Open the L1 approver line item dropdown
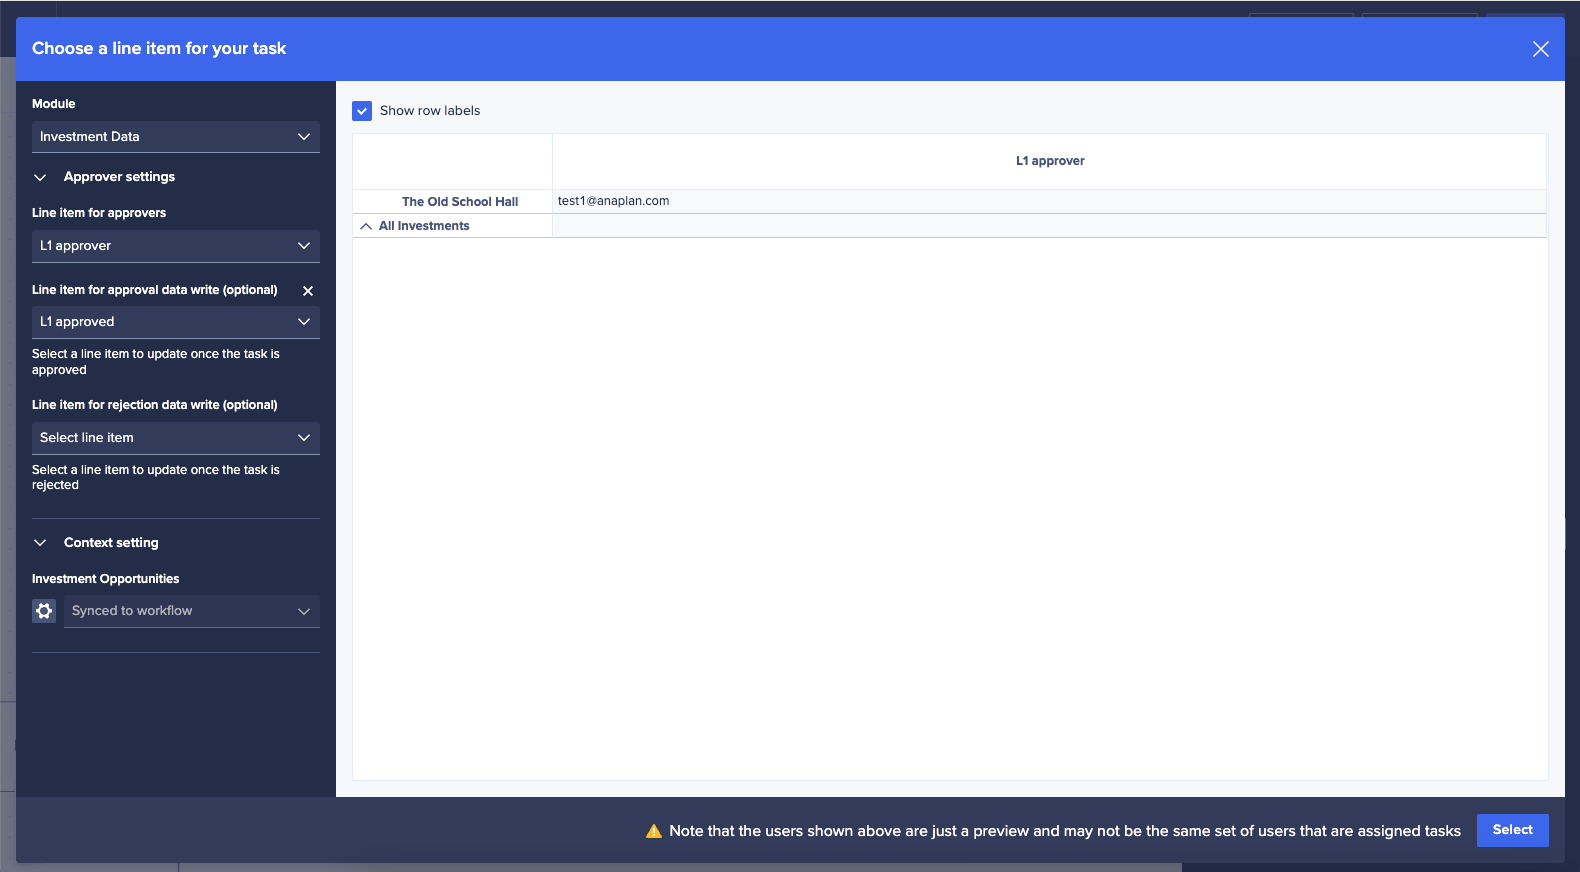This screenshot has height=872, width=1580. tap(176, 246)
